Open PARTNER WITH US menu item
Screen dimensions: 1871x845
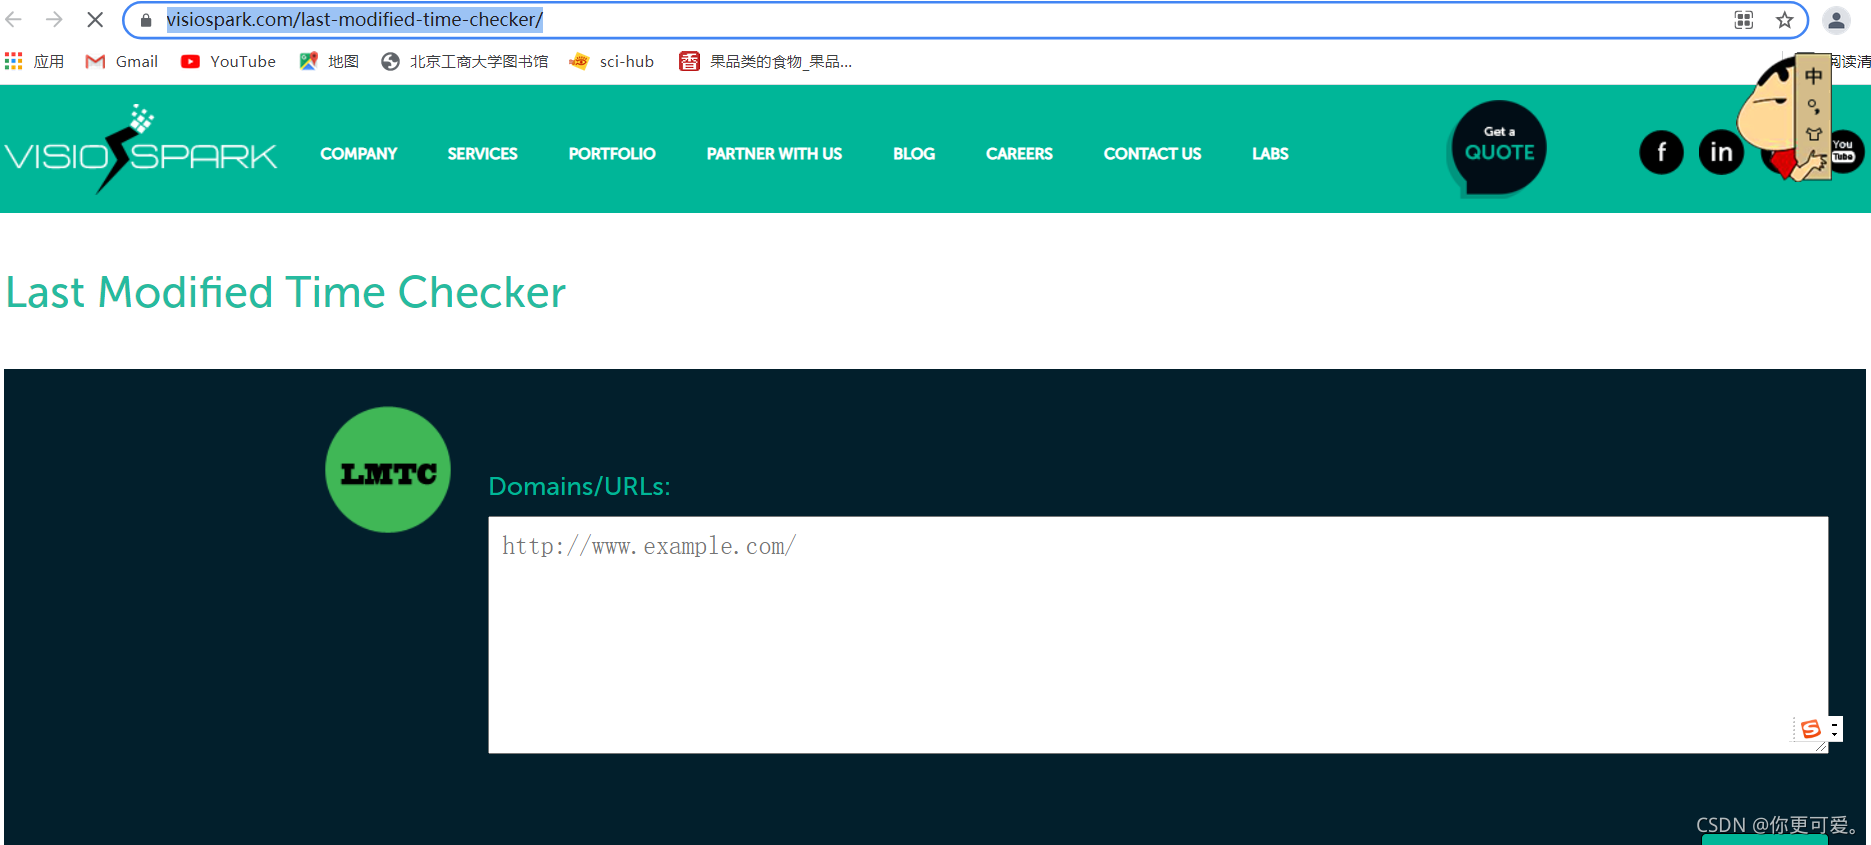774,153
